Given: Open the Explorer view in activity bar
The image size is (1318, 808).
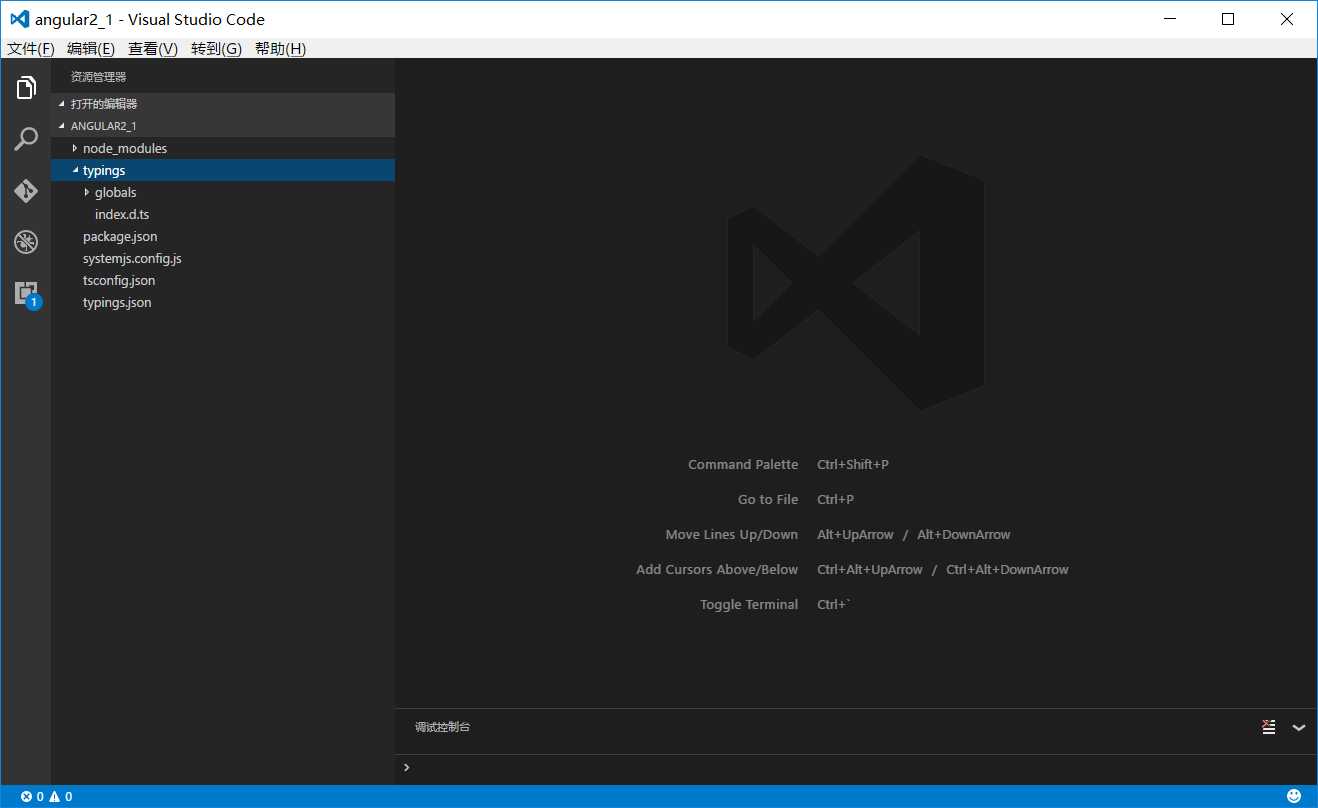Looking at the screenshot, I should (x=26, y=87).
